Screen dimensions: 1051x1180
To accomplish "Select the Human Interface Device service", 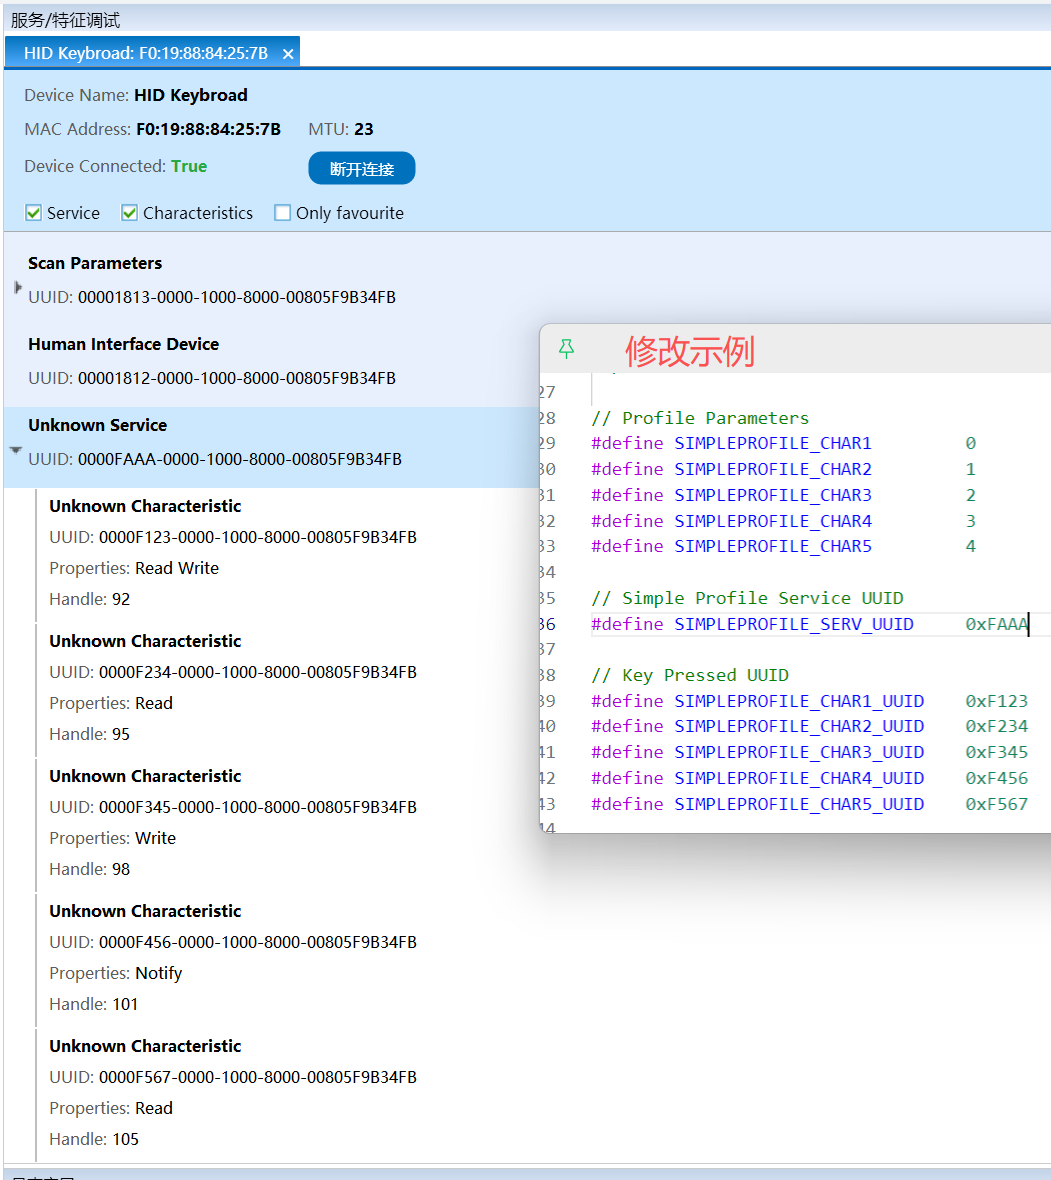I will coord(271,361).
